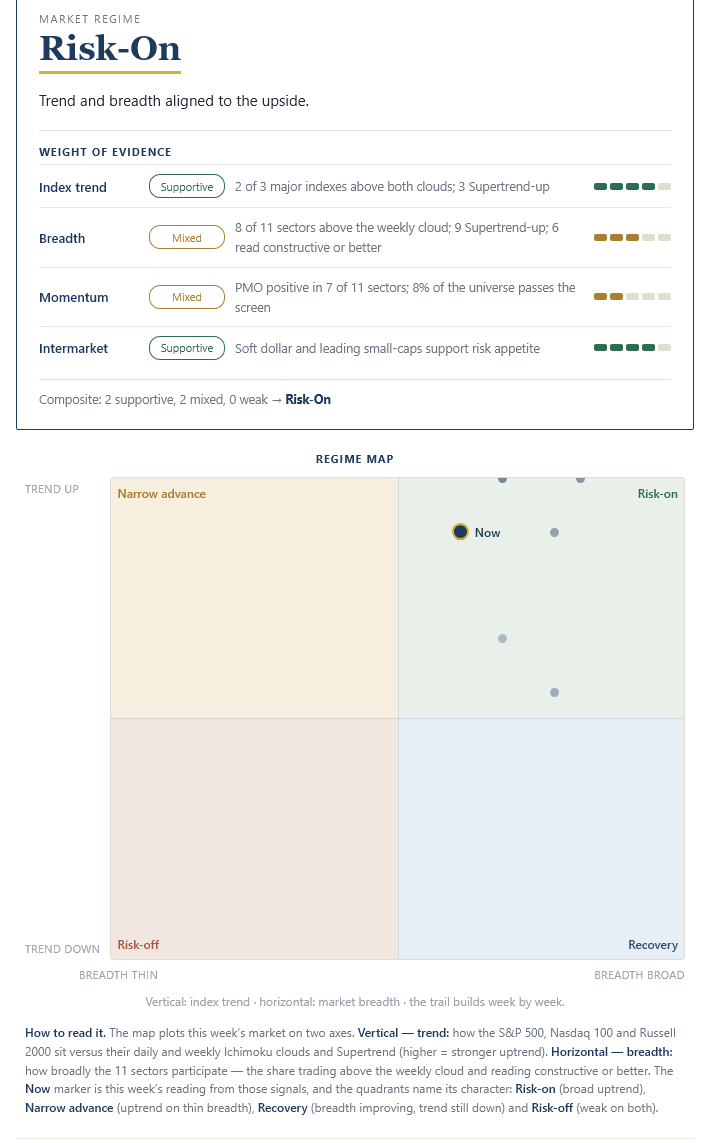Click the REGIME MAP chart title
This screenshot has height=1143, width=710.
[x=355, y=459]
